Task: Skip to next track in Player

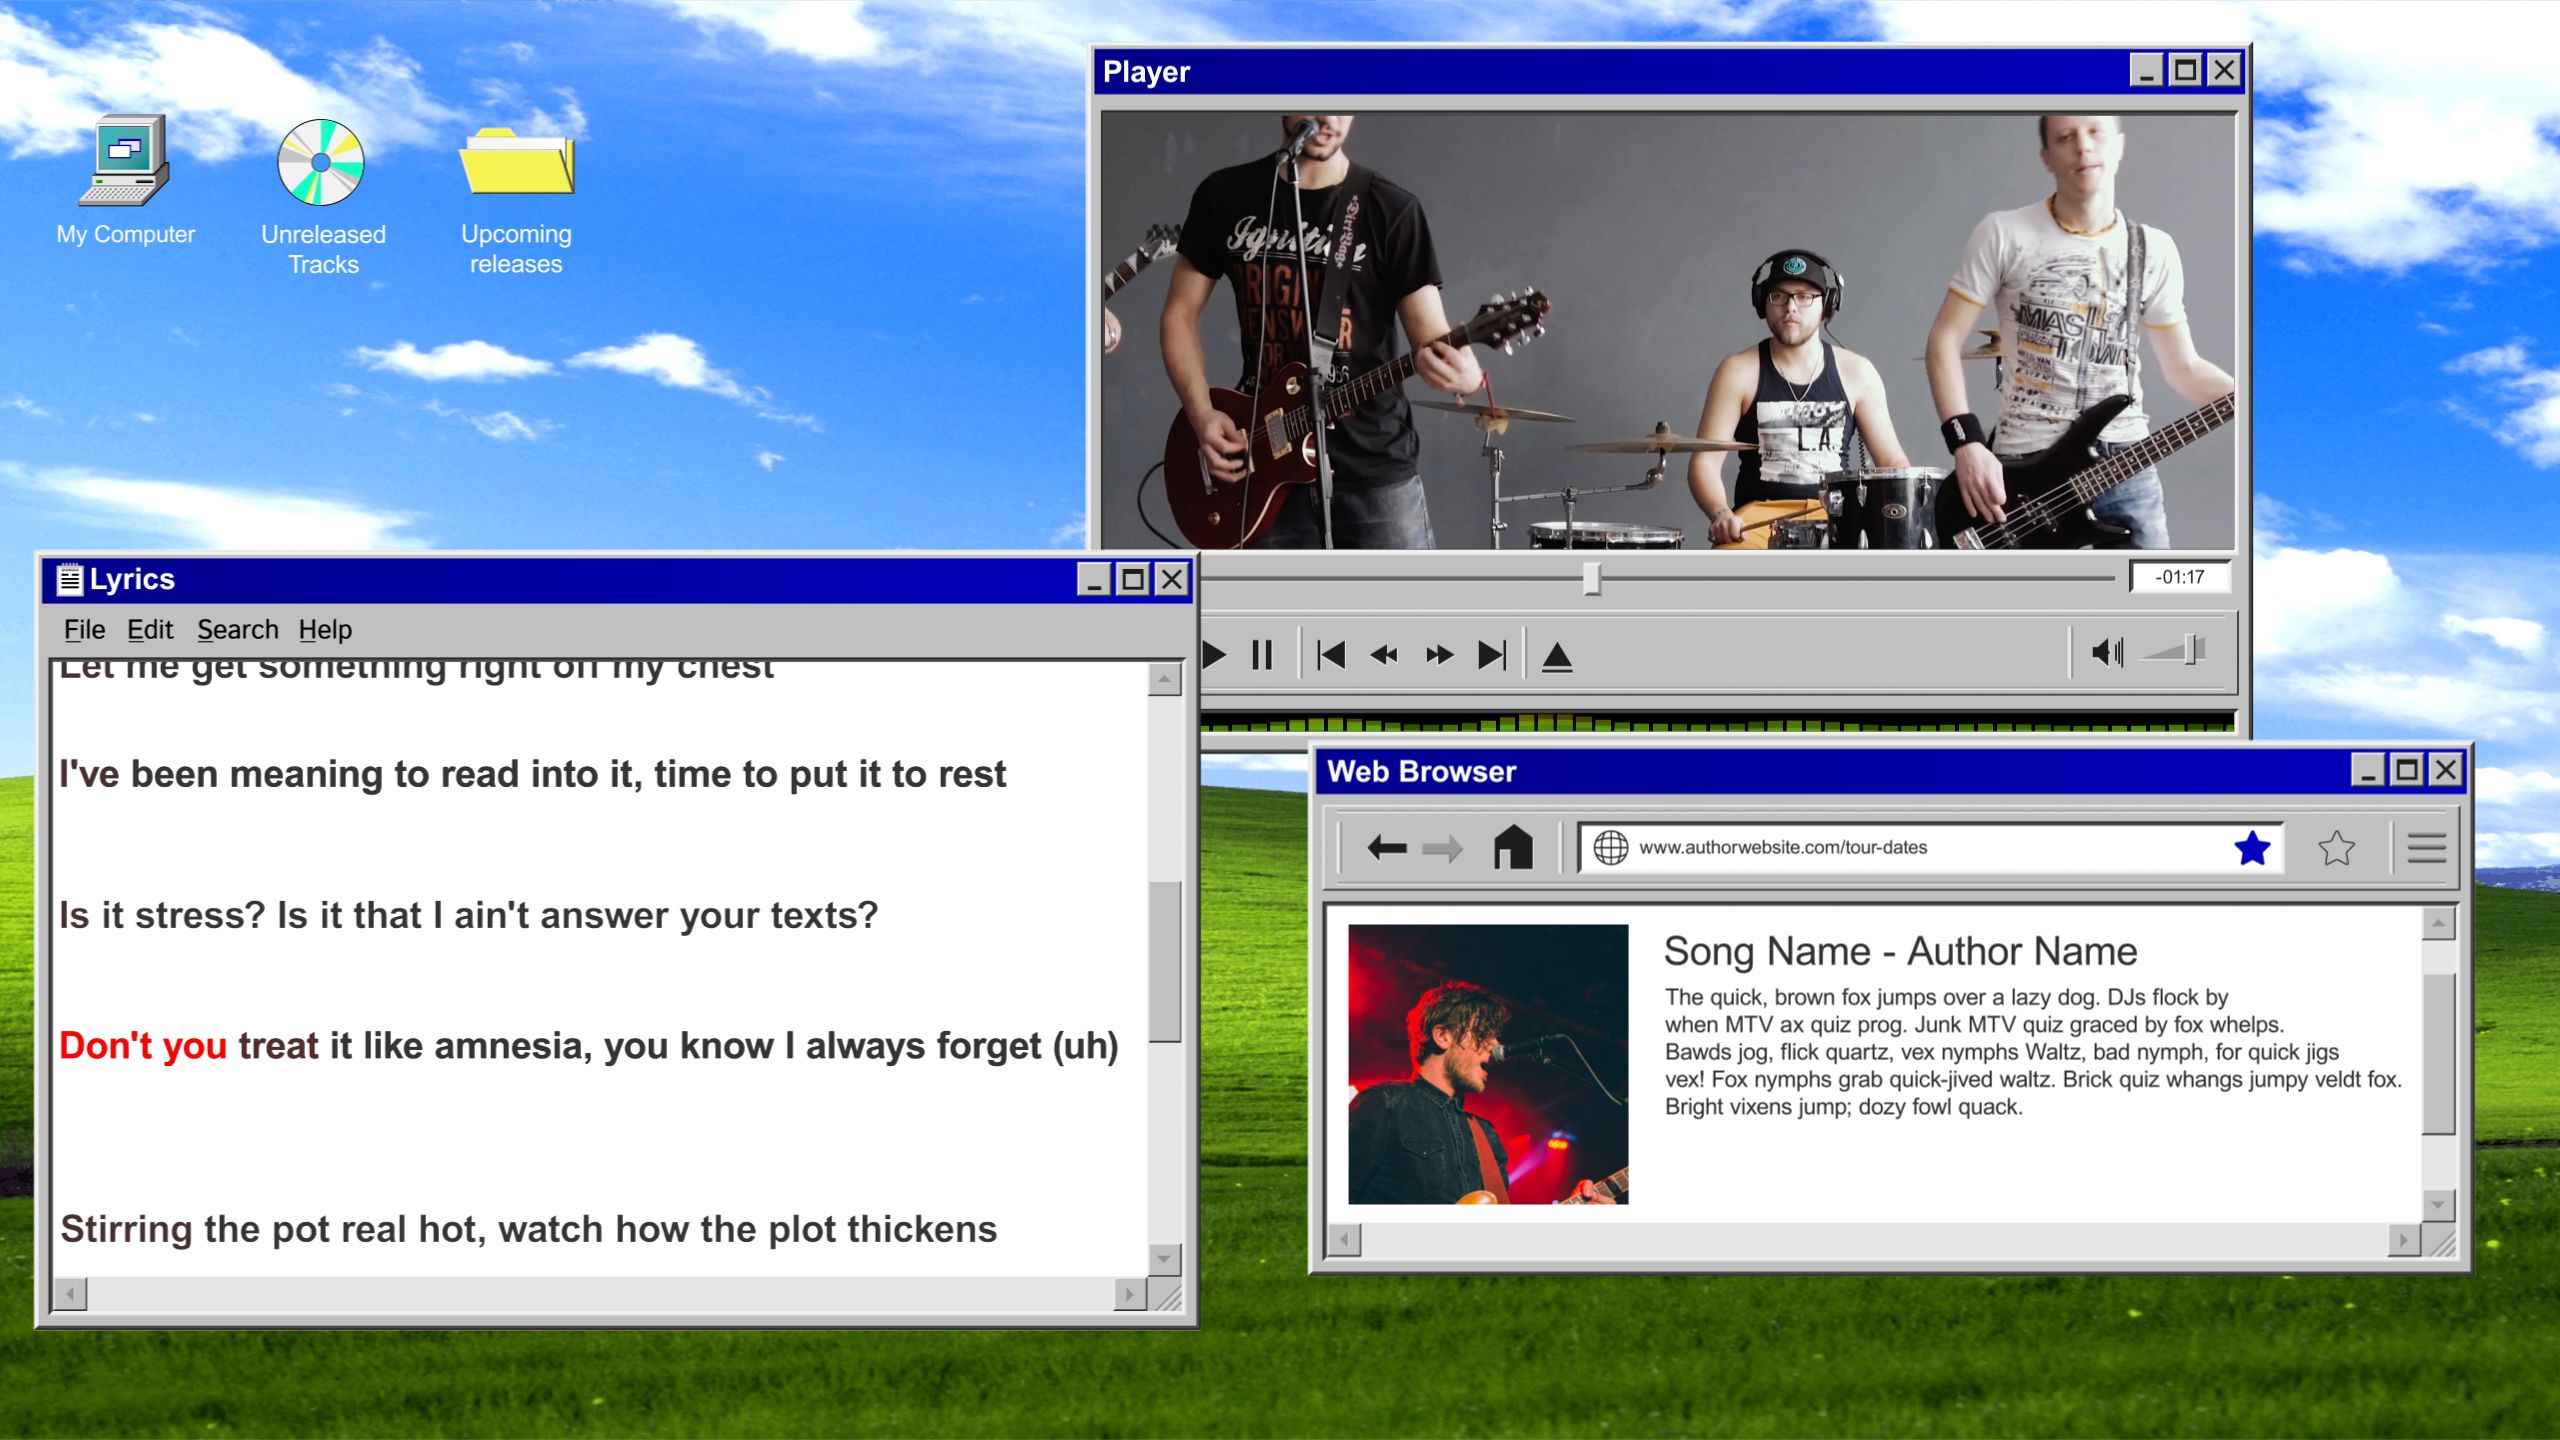Action: 1492,655
